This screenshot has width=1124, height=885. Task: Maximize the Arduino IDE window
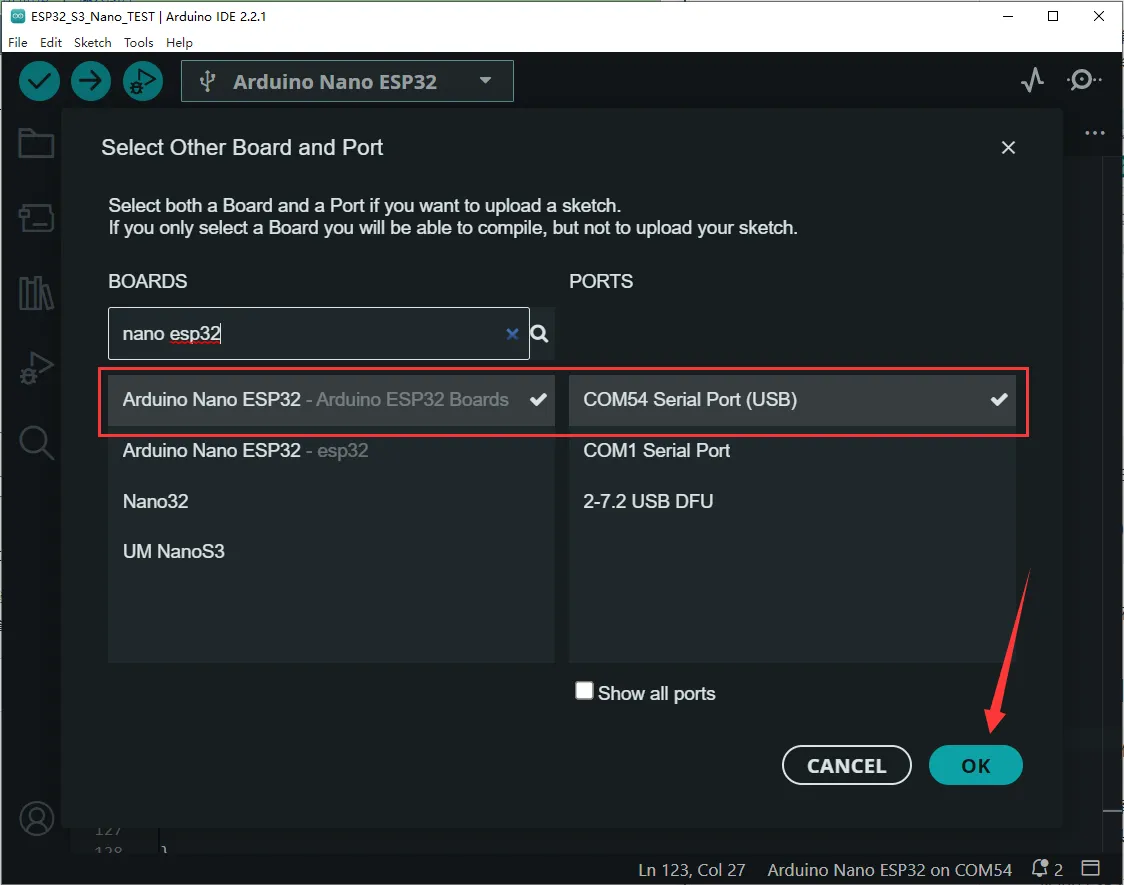(x=1053, y=16)
